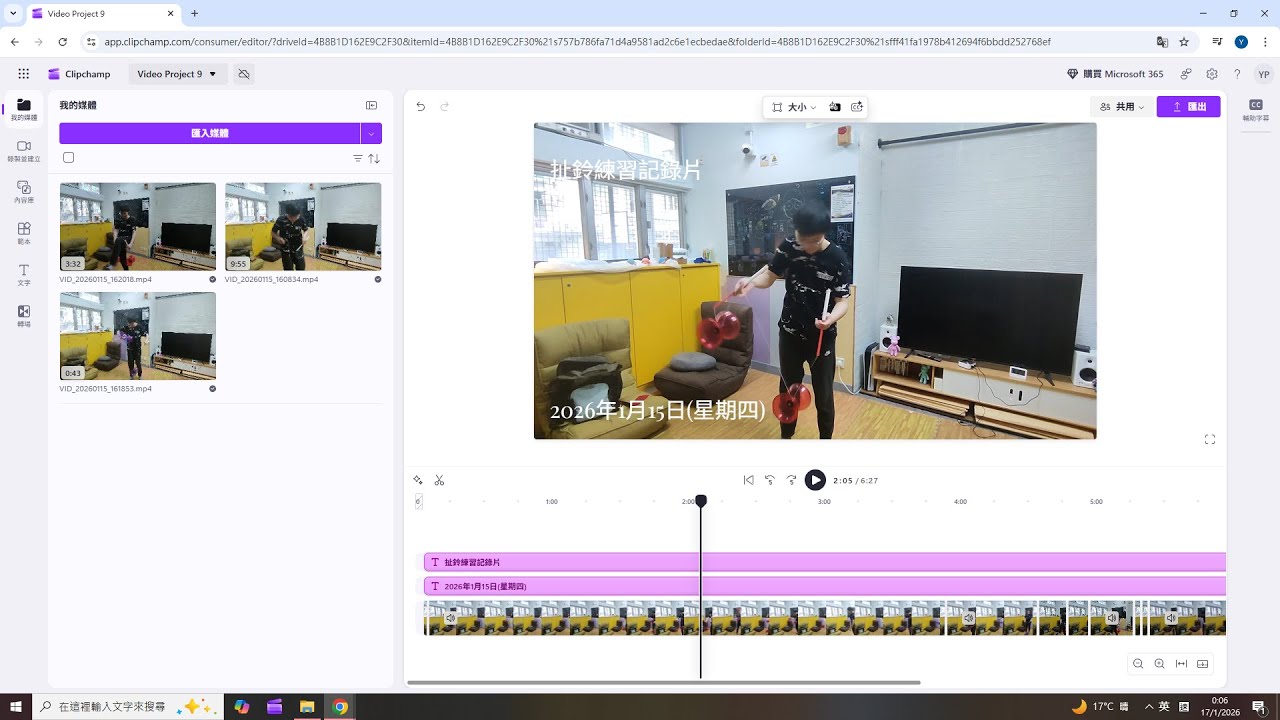The height and width of the screenshot is (720, 1280).
Task: Tick the select-all media checkbox
Action: coord(68,158)
